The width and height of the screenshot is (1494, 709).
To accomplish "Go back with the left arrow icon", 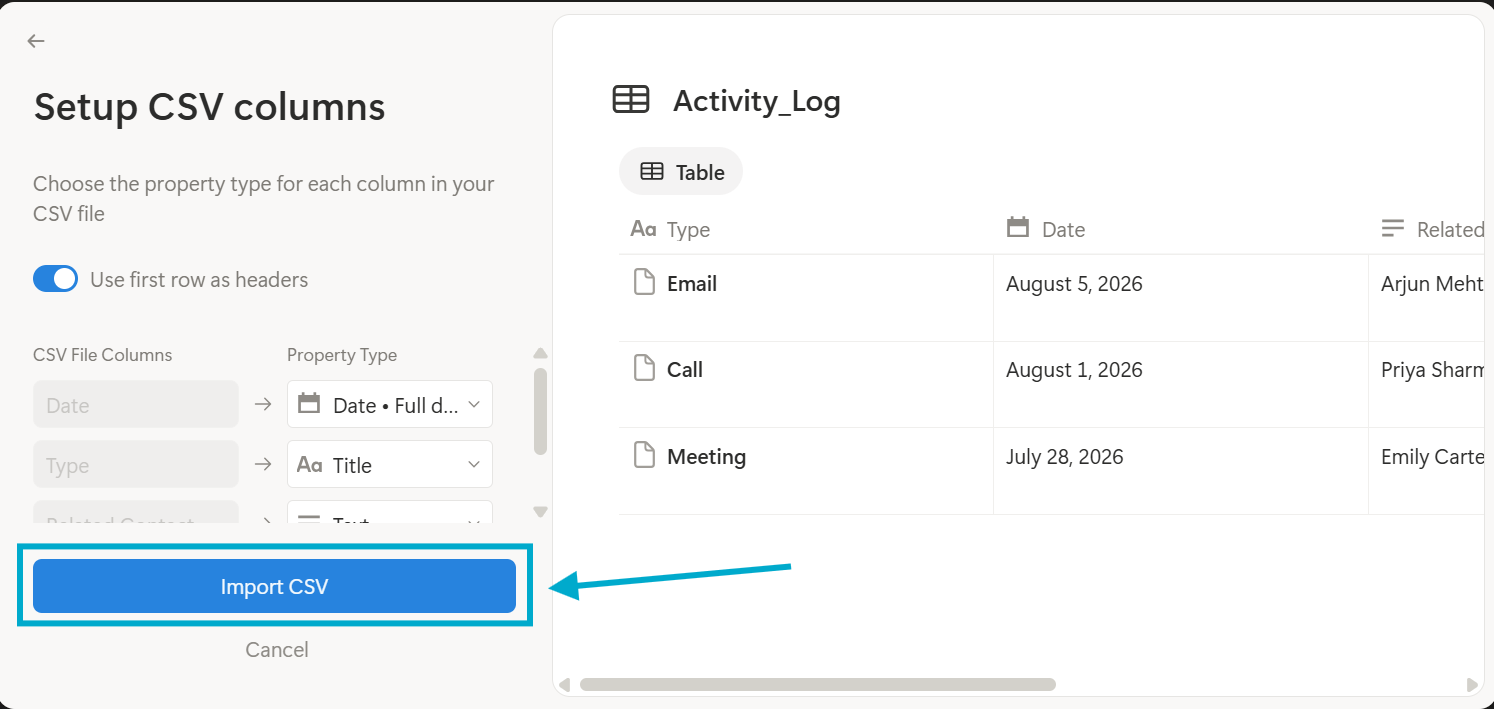I will 36,41.
